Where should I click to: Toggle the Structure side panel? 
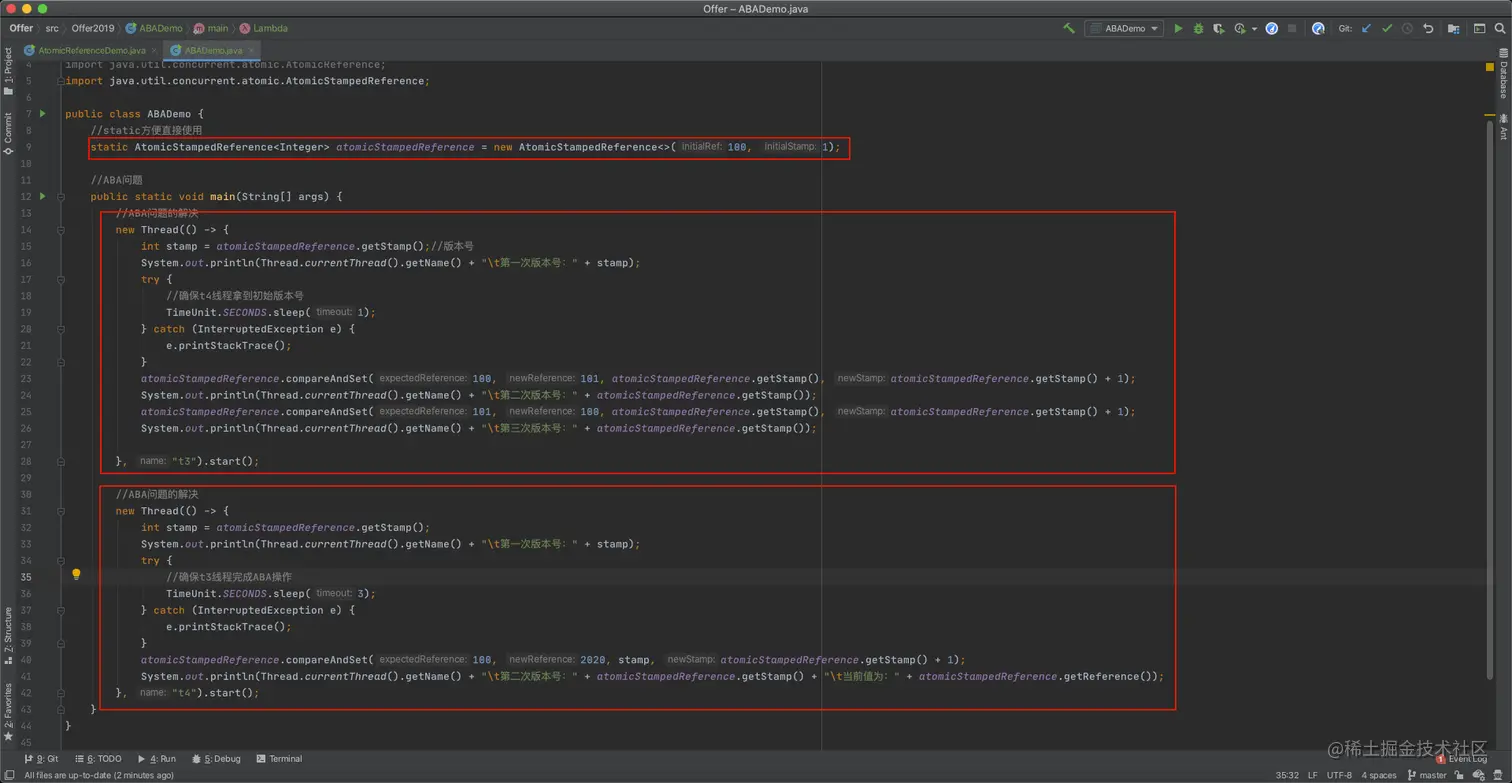8,635
